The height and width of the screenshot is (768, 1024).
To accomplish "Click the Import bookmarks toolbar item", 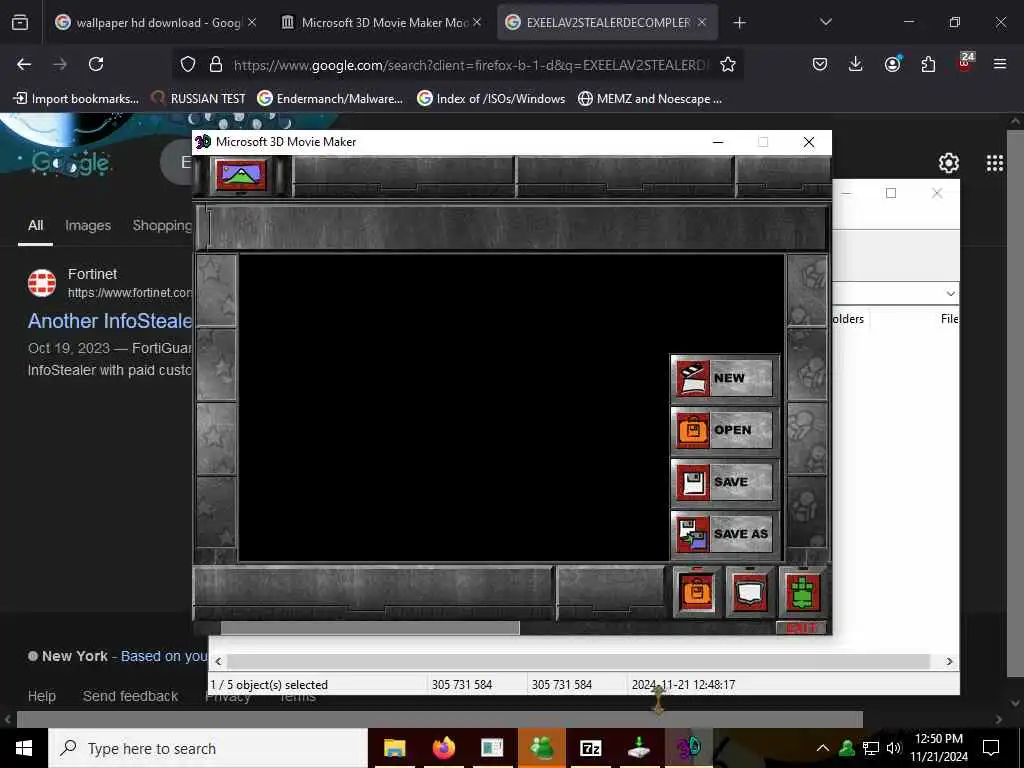I will [x=76, y=99].
